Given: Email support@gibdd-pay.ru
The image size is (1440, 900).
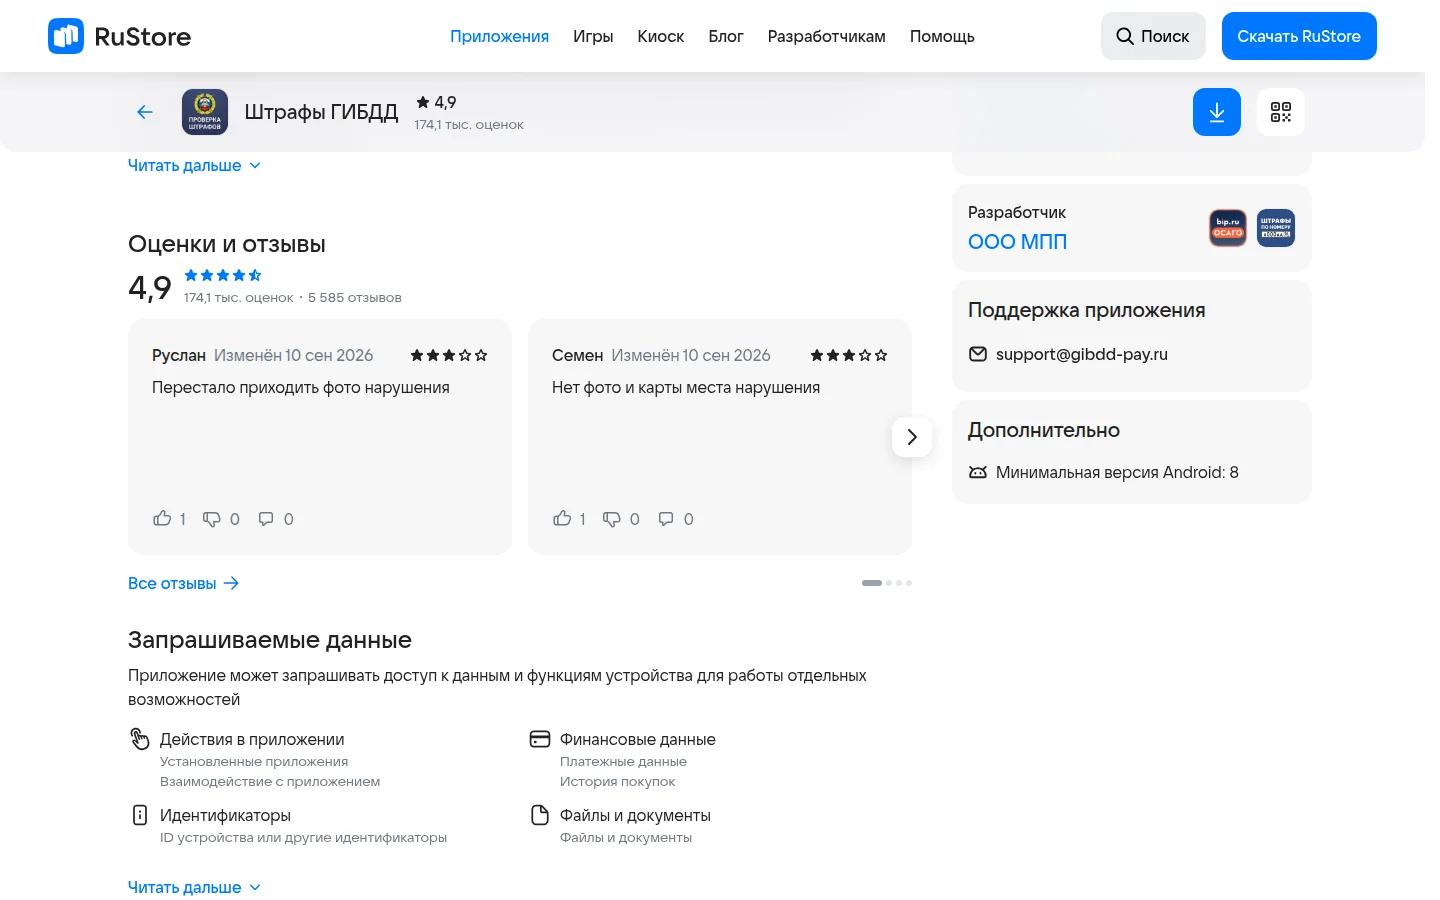Looking at the screenshot, I should coord(1082,354).
